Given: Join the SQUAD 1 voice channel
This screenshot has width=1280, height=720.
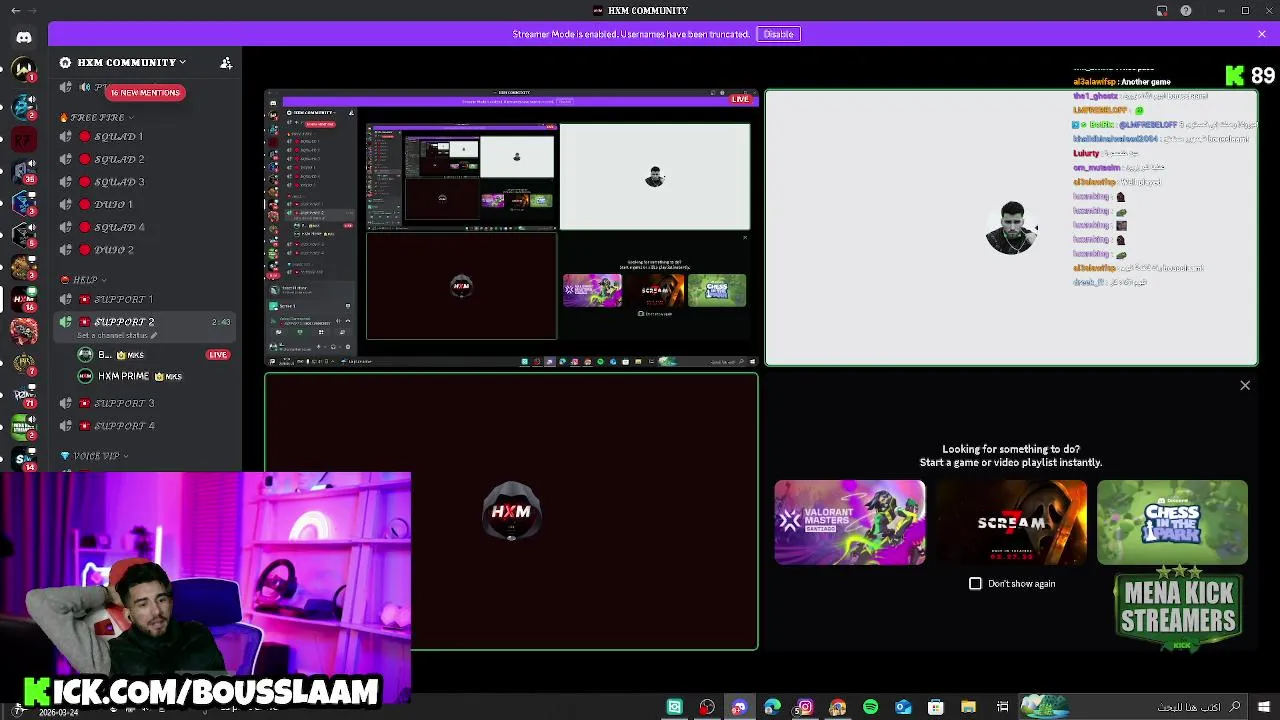Looking at the screenshot, I should click(x=147, y=137).
